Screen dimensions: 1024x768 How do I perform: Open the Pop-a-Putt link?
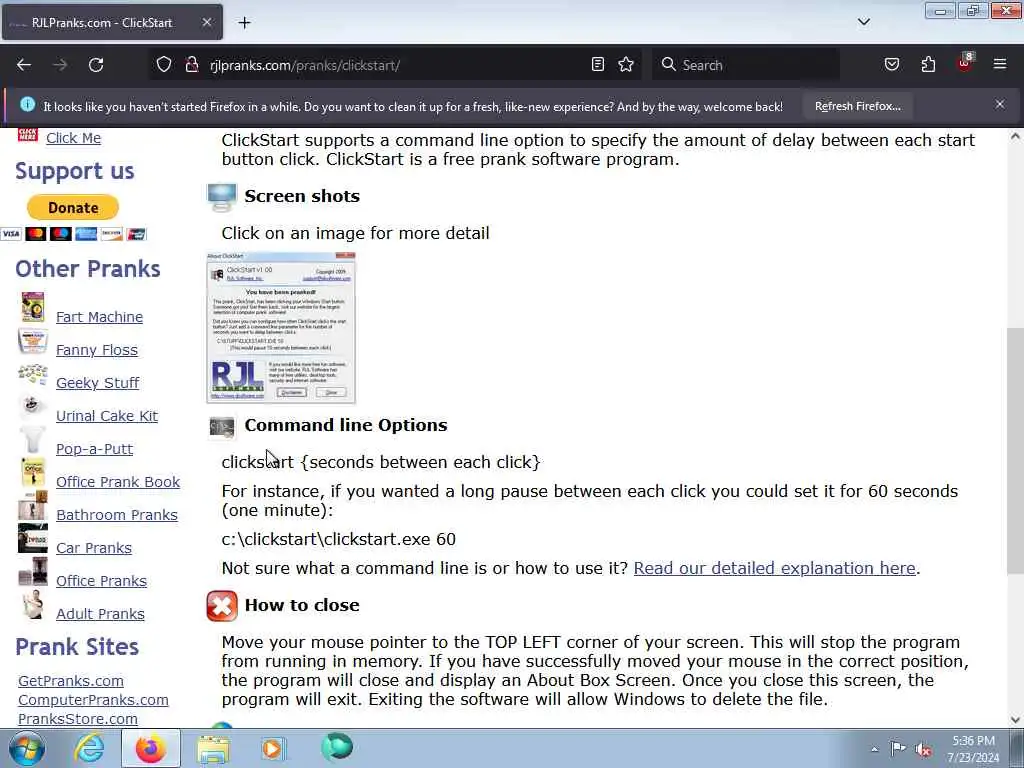point(94,449)
